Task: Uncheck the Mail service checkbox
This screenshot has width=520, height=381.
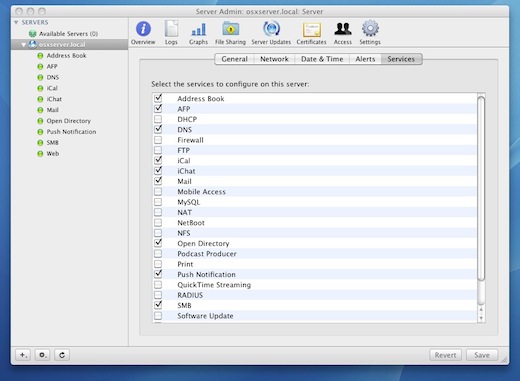Action: pos(158,181)
